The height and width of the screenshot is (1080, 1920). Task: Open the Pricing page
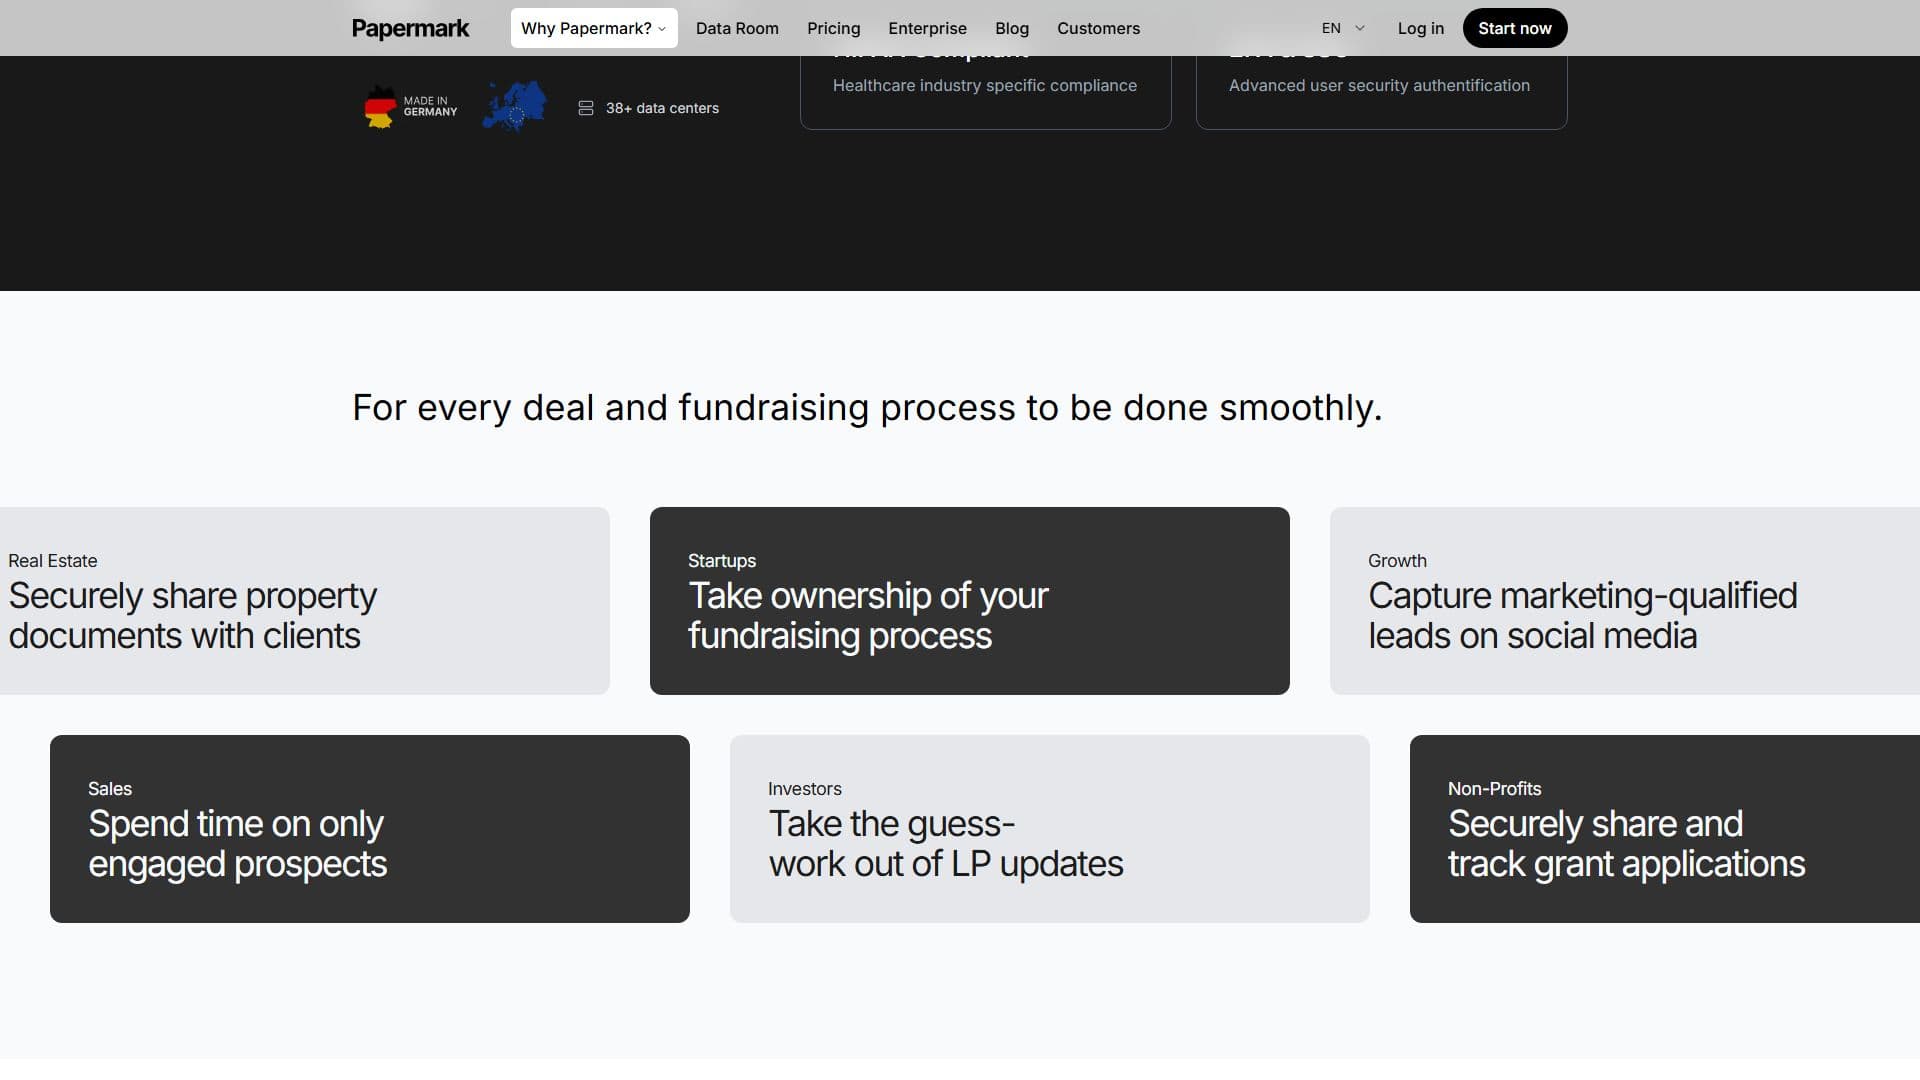tap(833, 28)
